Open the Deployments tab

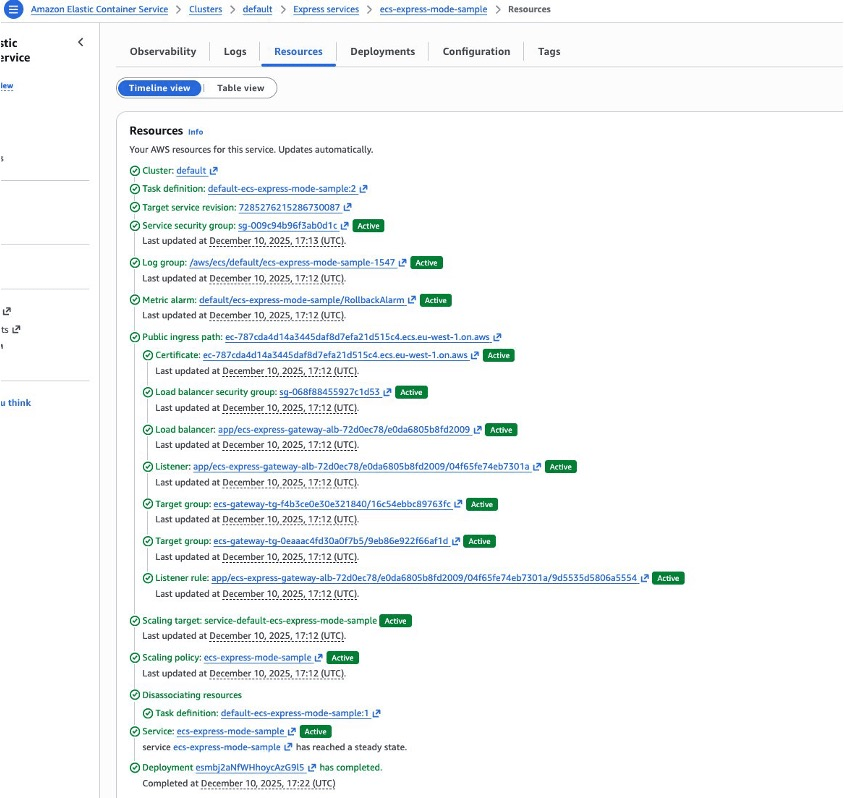382,52
